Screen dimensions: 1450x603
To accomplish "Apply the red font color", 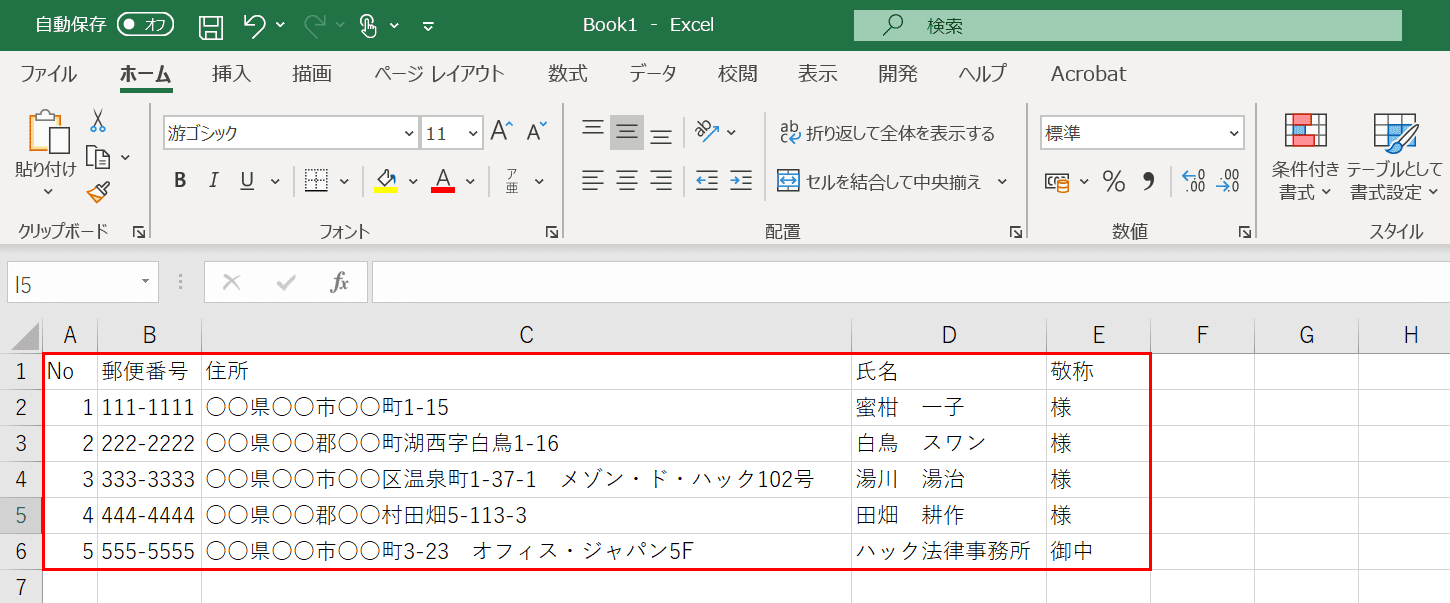I will (x=443, y=181).
